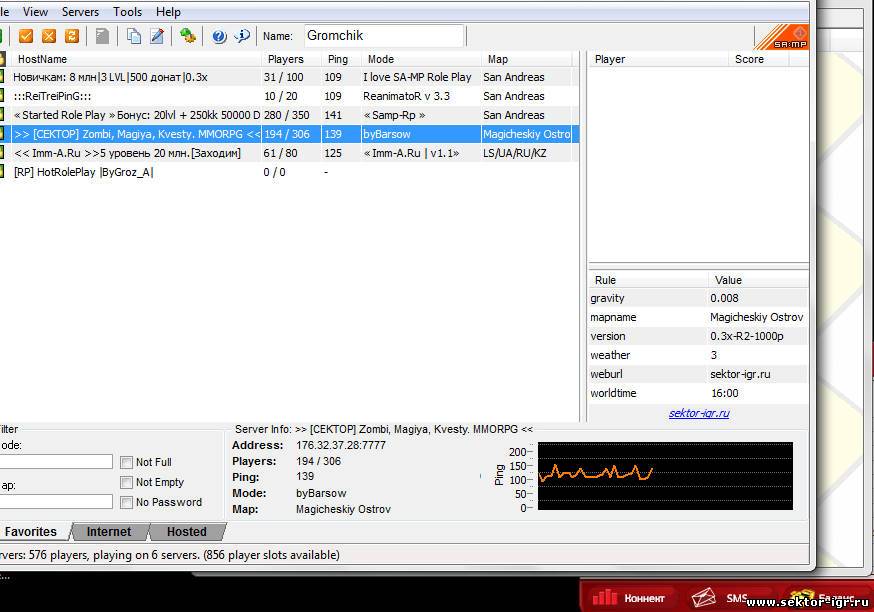Click the Name field containing Gromchik
The image size is (874, 612).
384,36
